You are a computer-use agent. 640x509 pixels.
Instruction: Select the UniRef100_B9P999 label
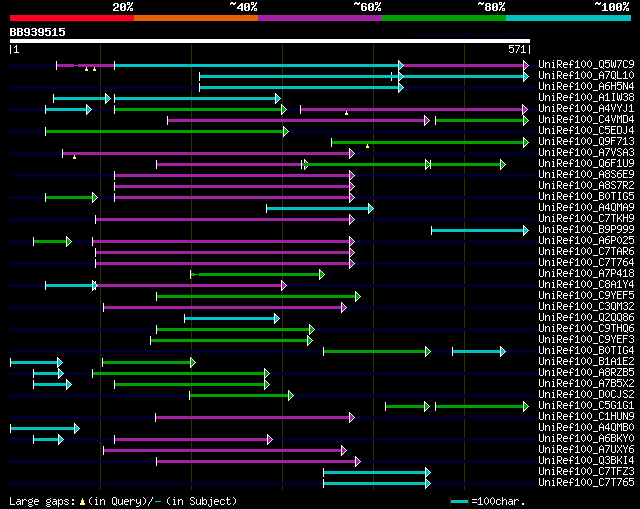(586, 229)
